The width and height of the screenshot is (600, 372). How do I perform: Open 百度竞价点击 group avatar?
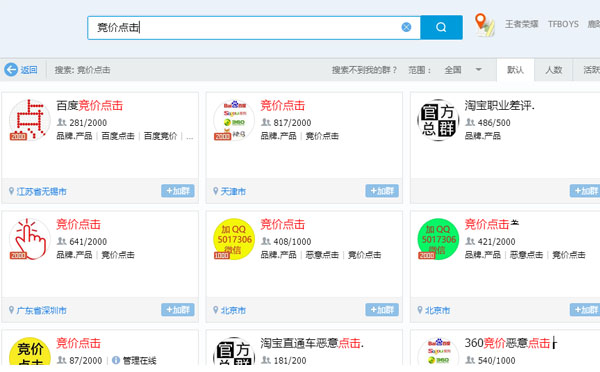click(x=29, y=120)
